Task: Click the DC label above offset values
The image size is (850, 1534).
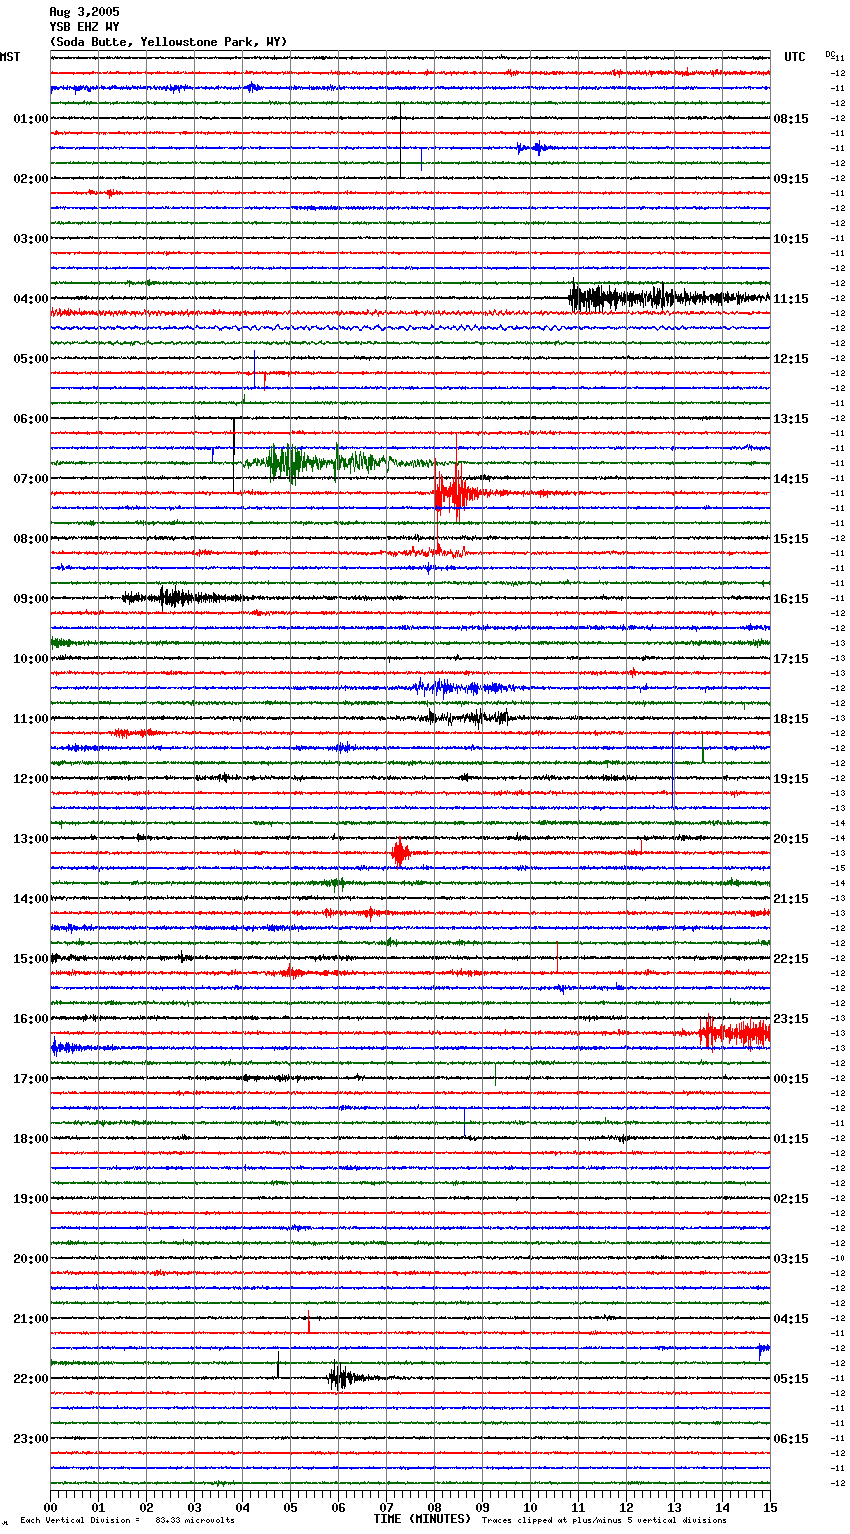Action: point(830,54)
